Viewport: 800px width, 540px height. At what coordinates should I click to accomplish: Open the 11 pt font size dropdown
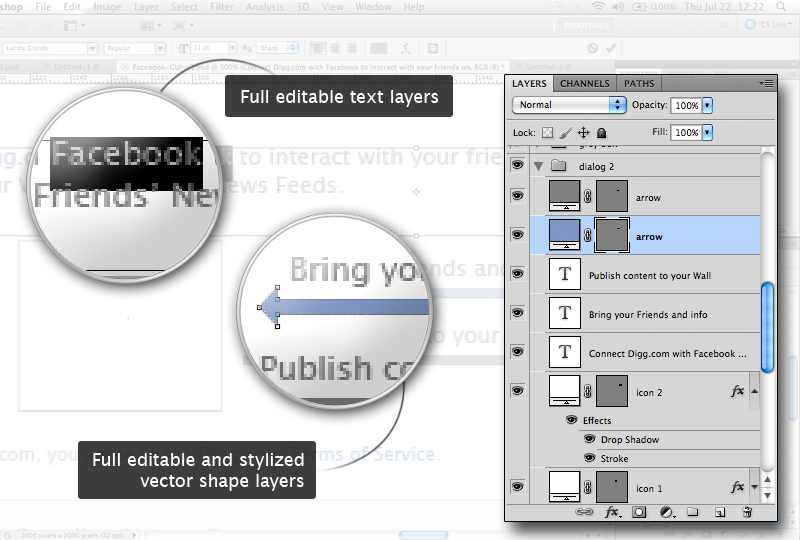coord(233,48)
